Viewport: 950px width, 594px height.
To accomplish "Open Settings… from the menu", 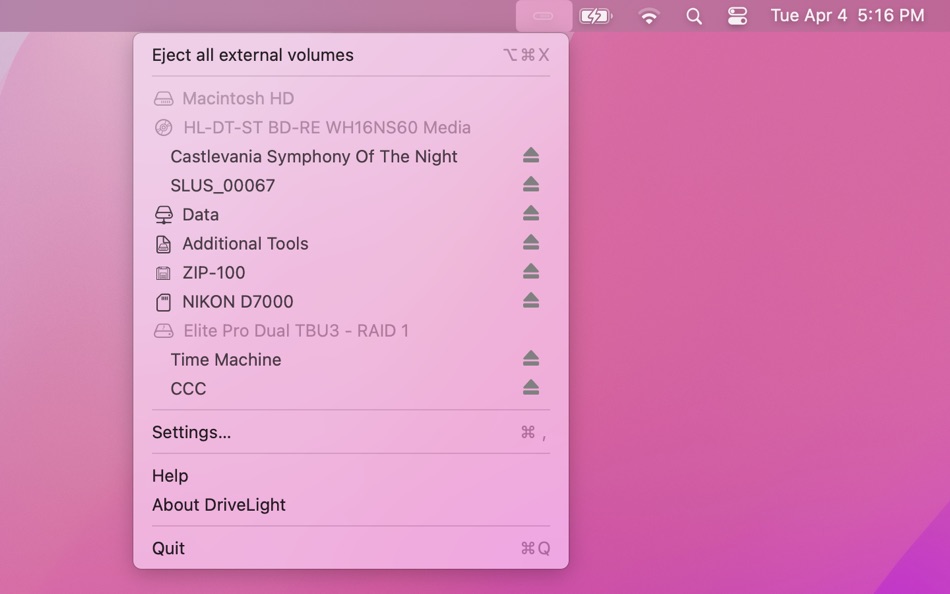I will (x=351, y=432).
